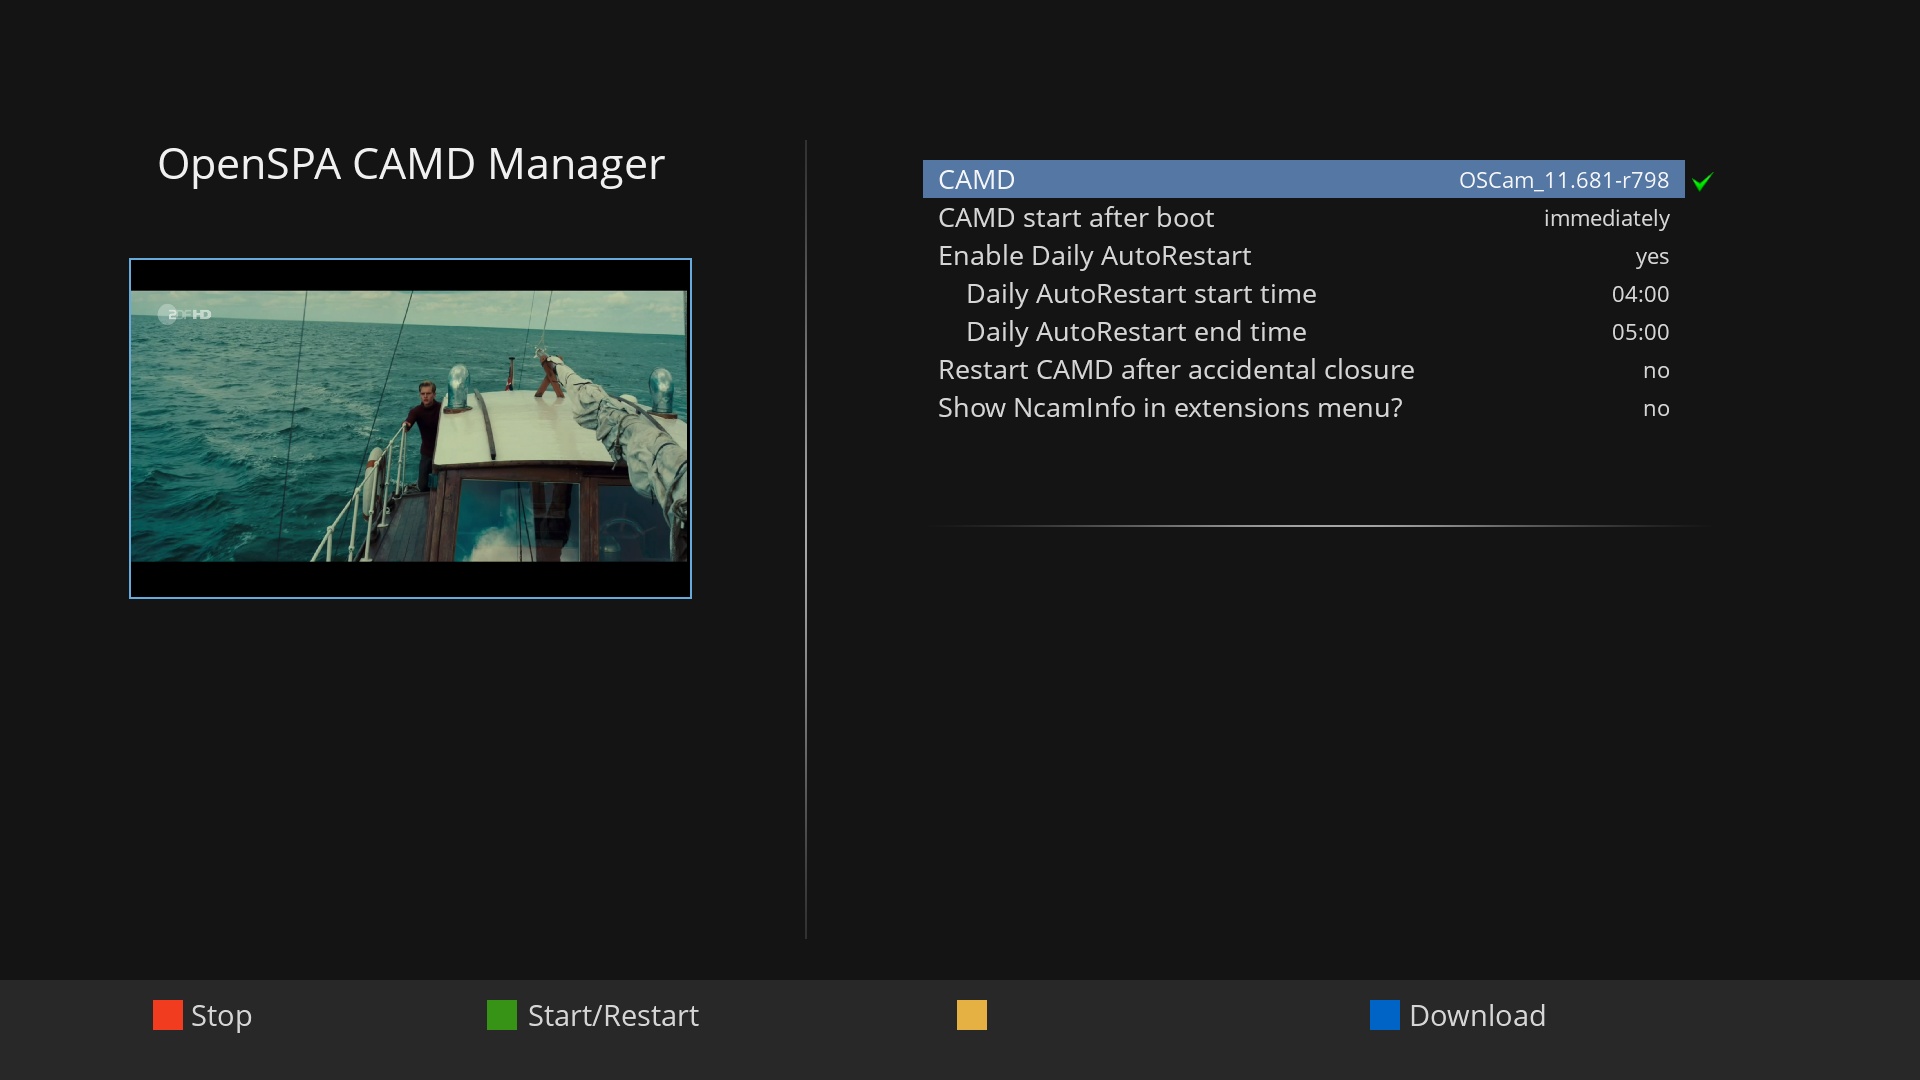Toggle the 'yes' AutoRestart value

pos(1652,257)
